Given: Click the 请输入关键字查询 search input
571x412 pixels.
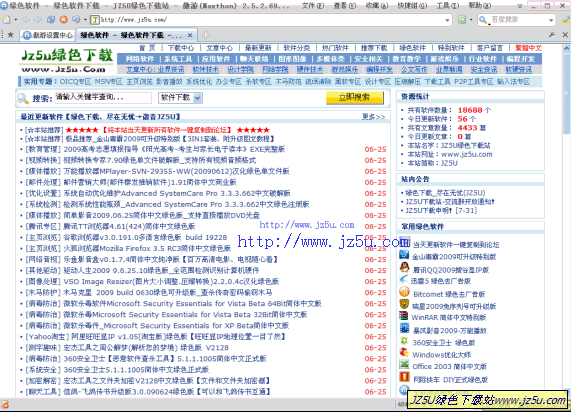Looking at the screenshot, I should pos(103,97).
